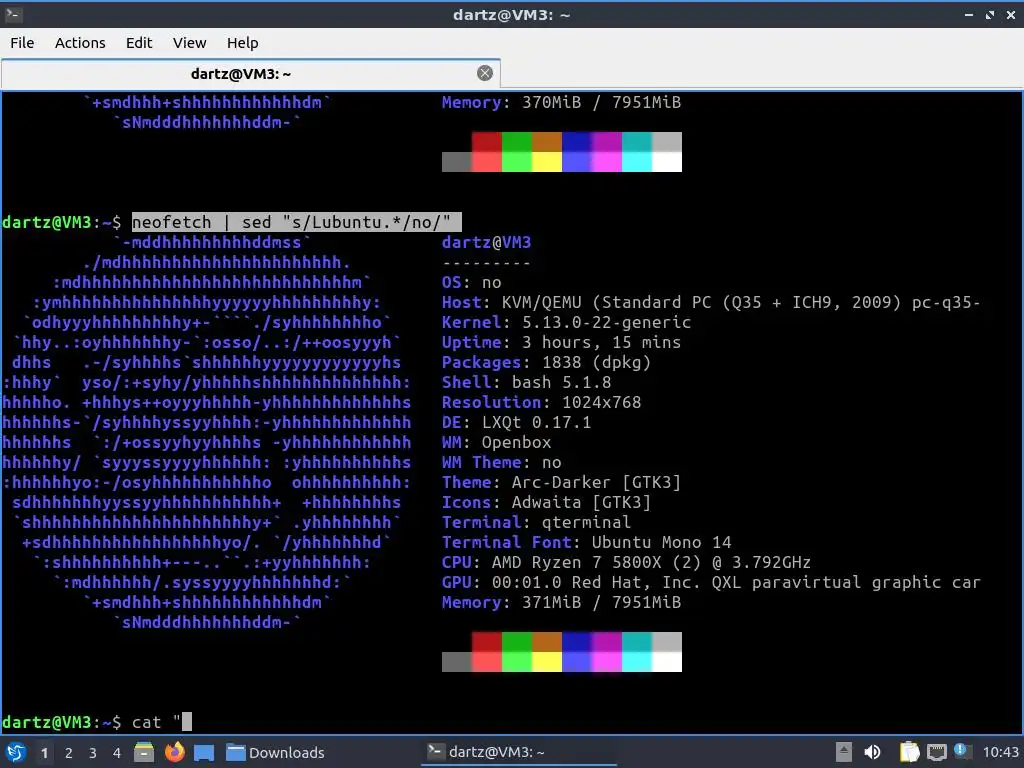Open the View menu

(x=189, y=43)
